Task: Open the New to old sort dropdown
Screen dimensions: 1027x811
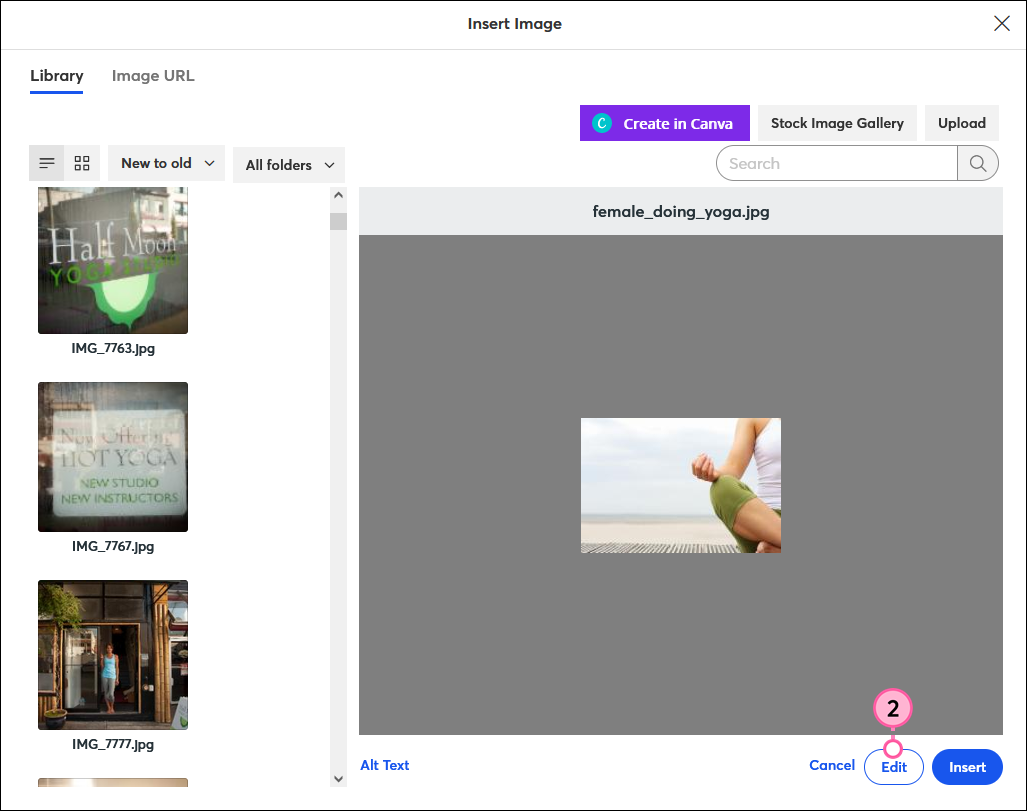Action: (x=166, y=163)
